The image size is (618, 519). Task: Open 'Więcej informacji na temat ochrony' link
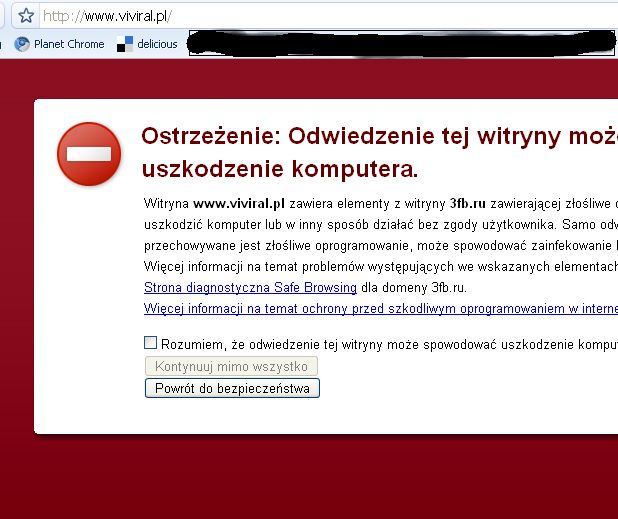381,308
